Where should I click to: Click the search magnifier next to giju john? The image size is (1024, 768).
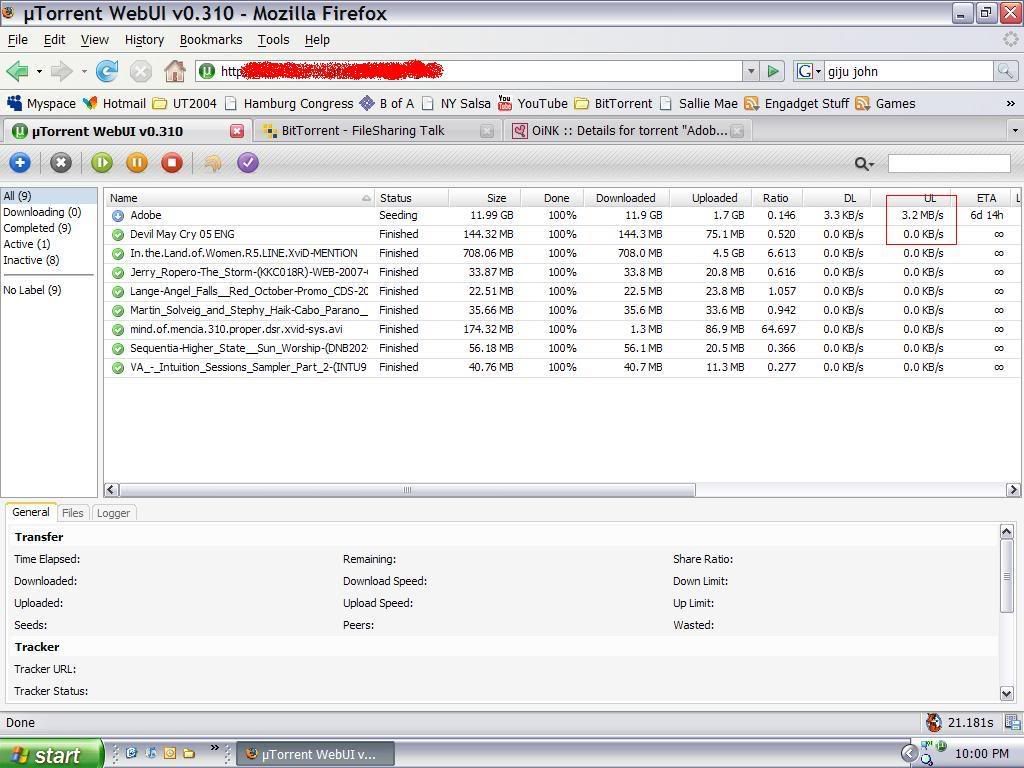pos(1005,71)
